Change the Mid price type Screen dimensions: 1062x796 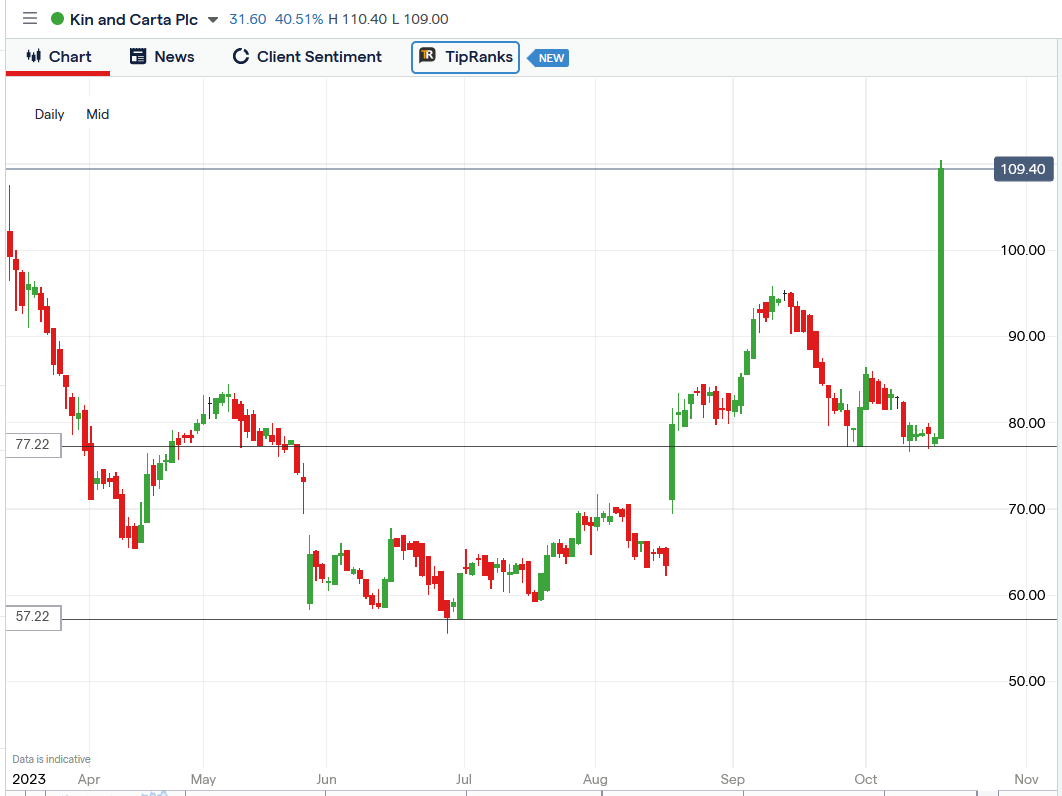tap(98, 114)
